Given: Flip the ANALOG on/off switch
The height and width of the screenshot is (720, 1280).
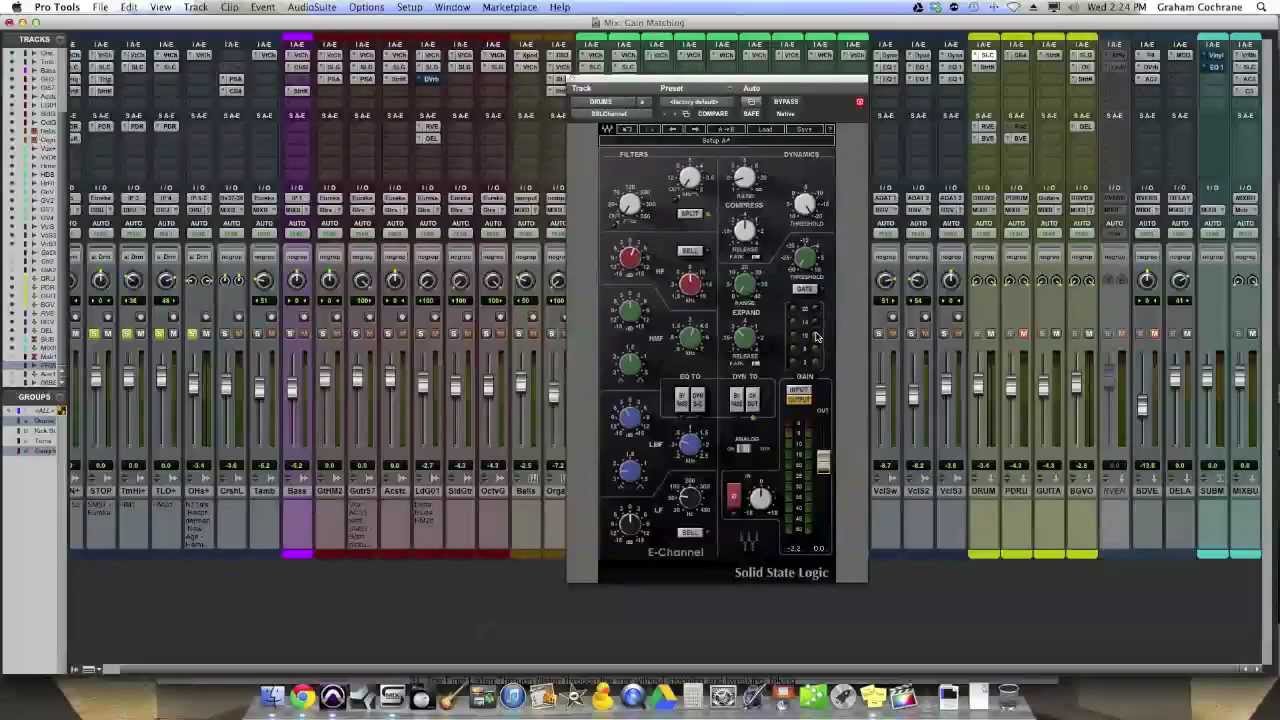Looking at the screenshot, I should pos(743,449).
